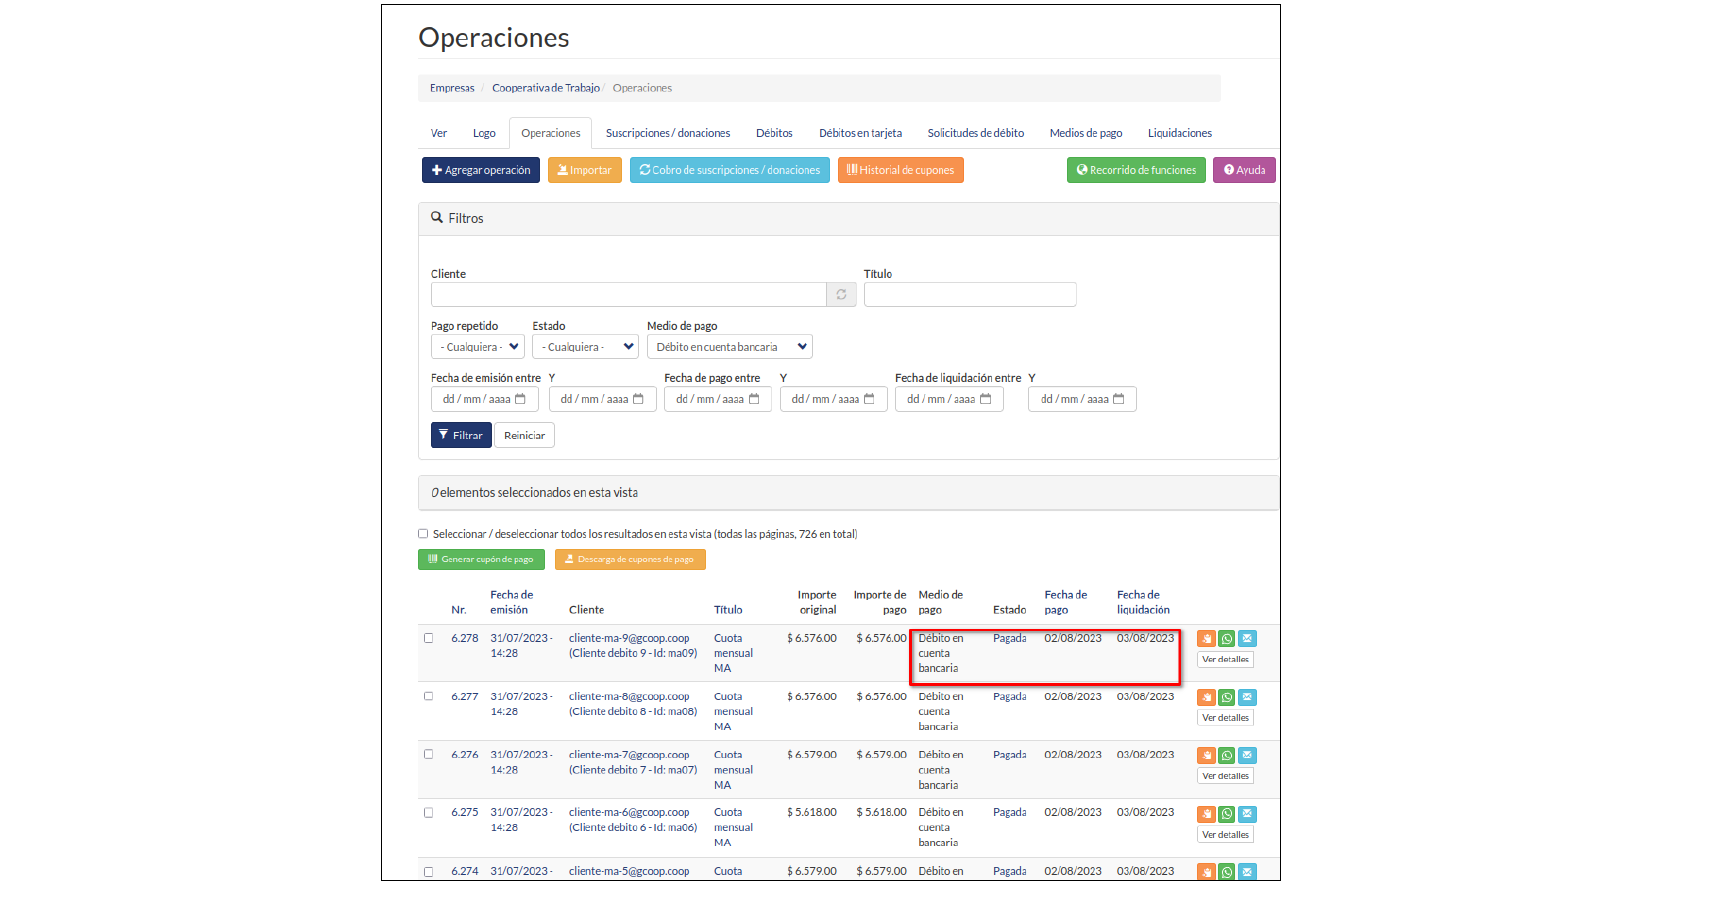
Task: Click Descarga de cupones de pago
Action: click(630, 559)
